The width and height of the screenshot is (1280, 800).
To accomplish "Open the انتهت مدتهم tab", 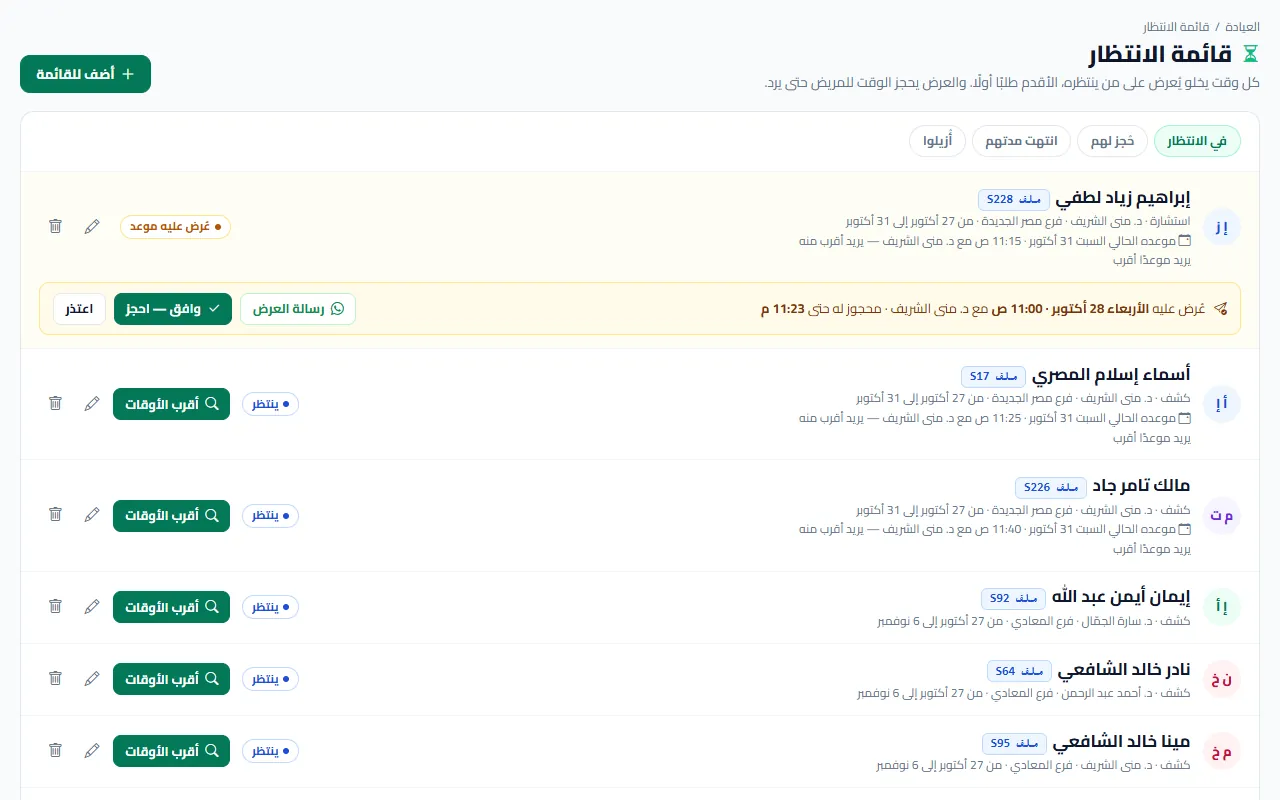I will [x=1021, y=141].
